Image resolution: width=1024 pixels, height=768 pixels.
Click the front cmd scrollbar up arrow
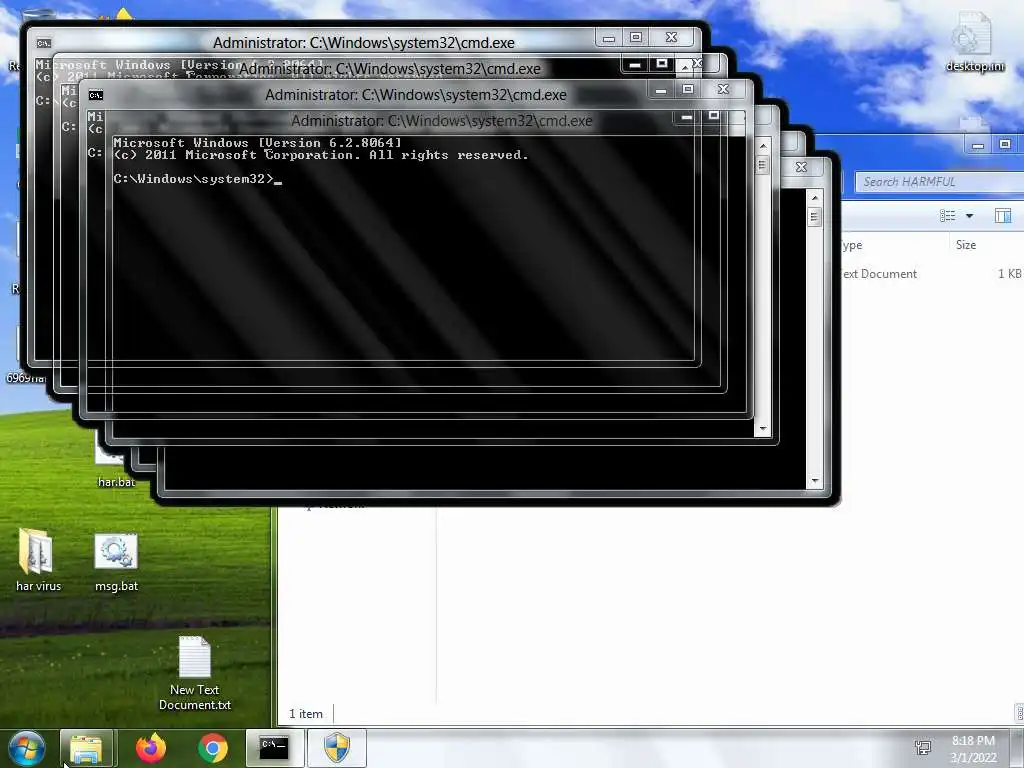763,146
